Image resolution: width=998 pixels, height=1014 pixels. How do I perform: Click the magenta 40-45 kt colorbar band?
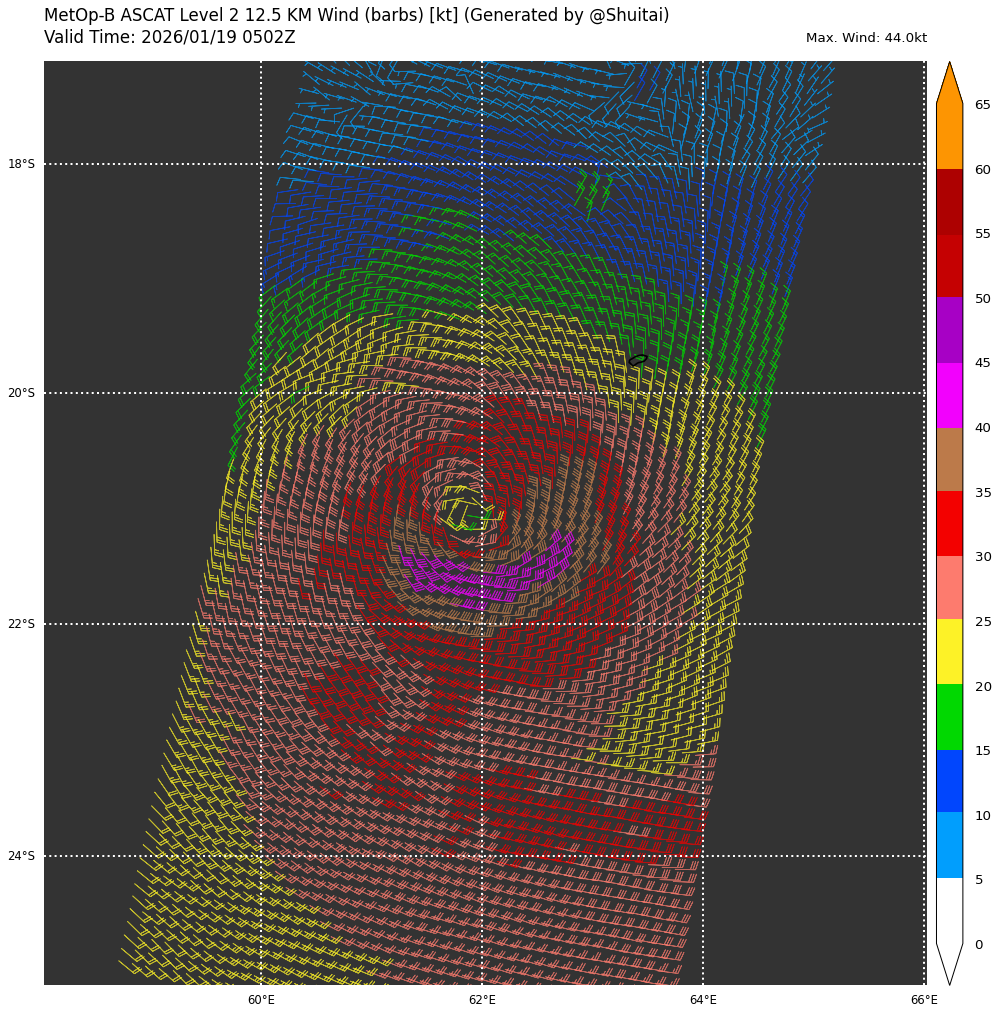pos(949,395)
